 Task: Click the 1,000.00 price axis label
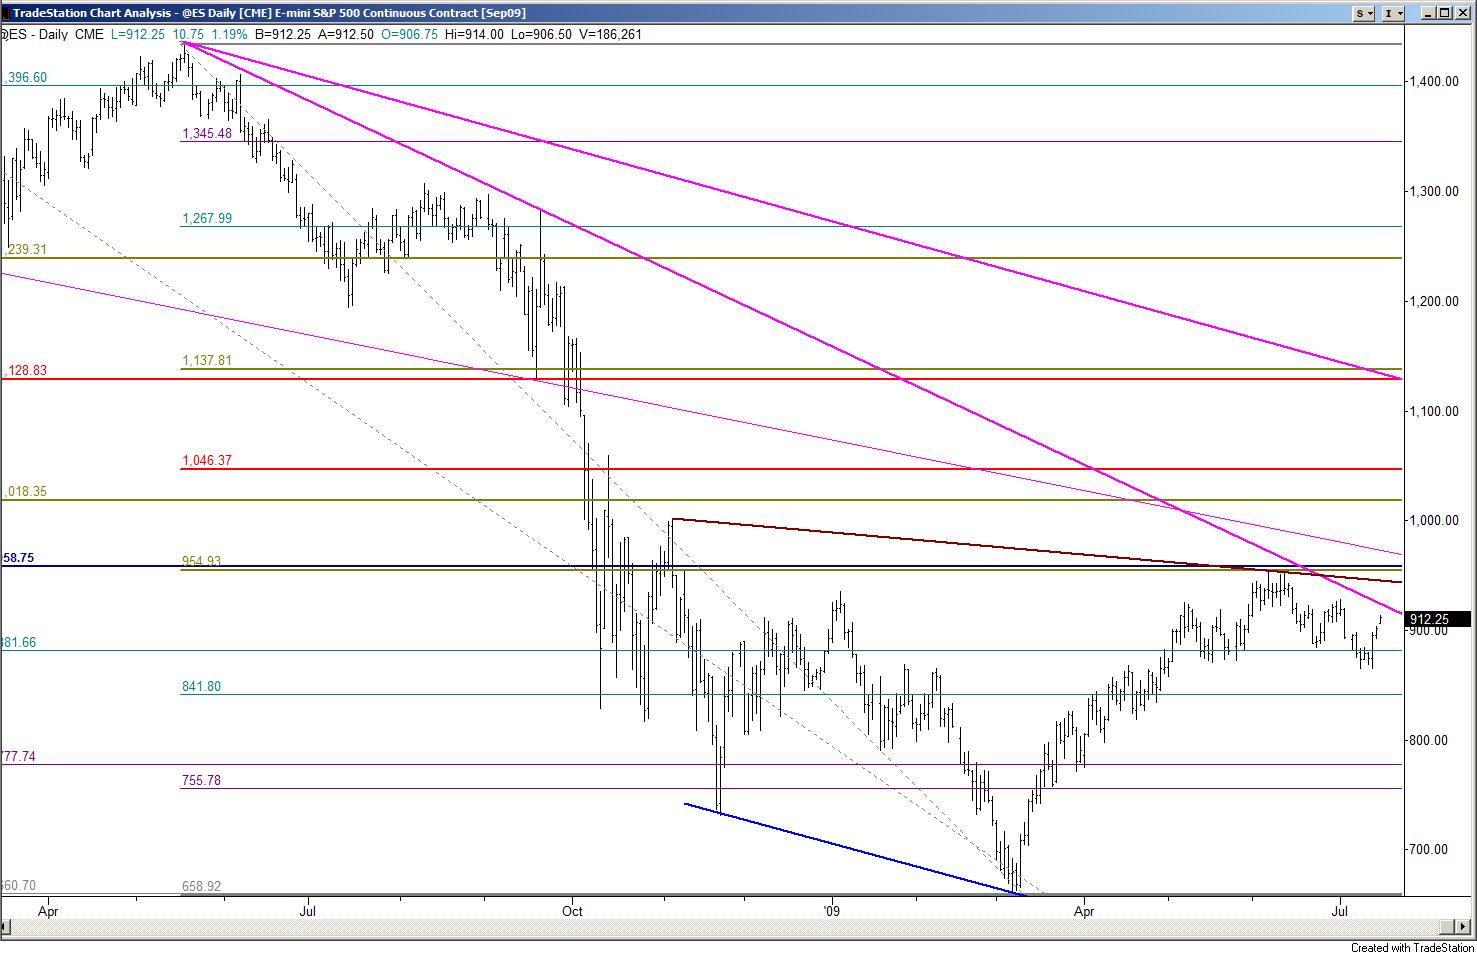click(x=1432, y=521)
